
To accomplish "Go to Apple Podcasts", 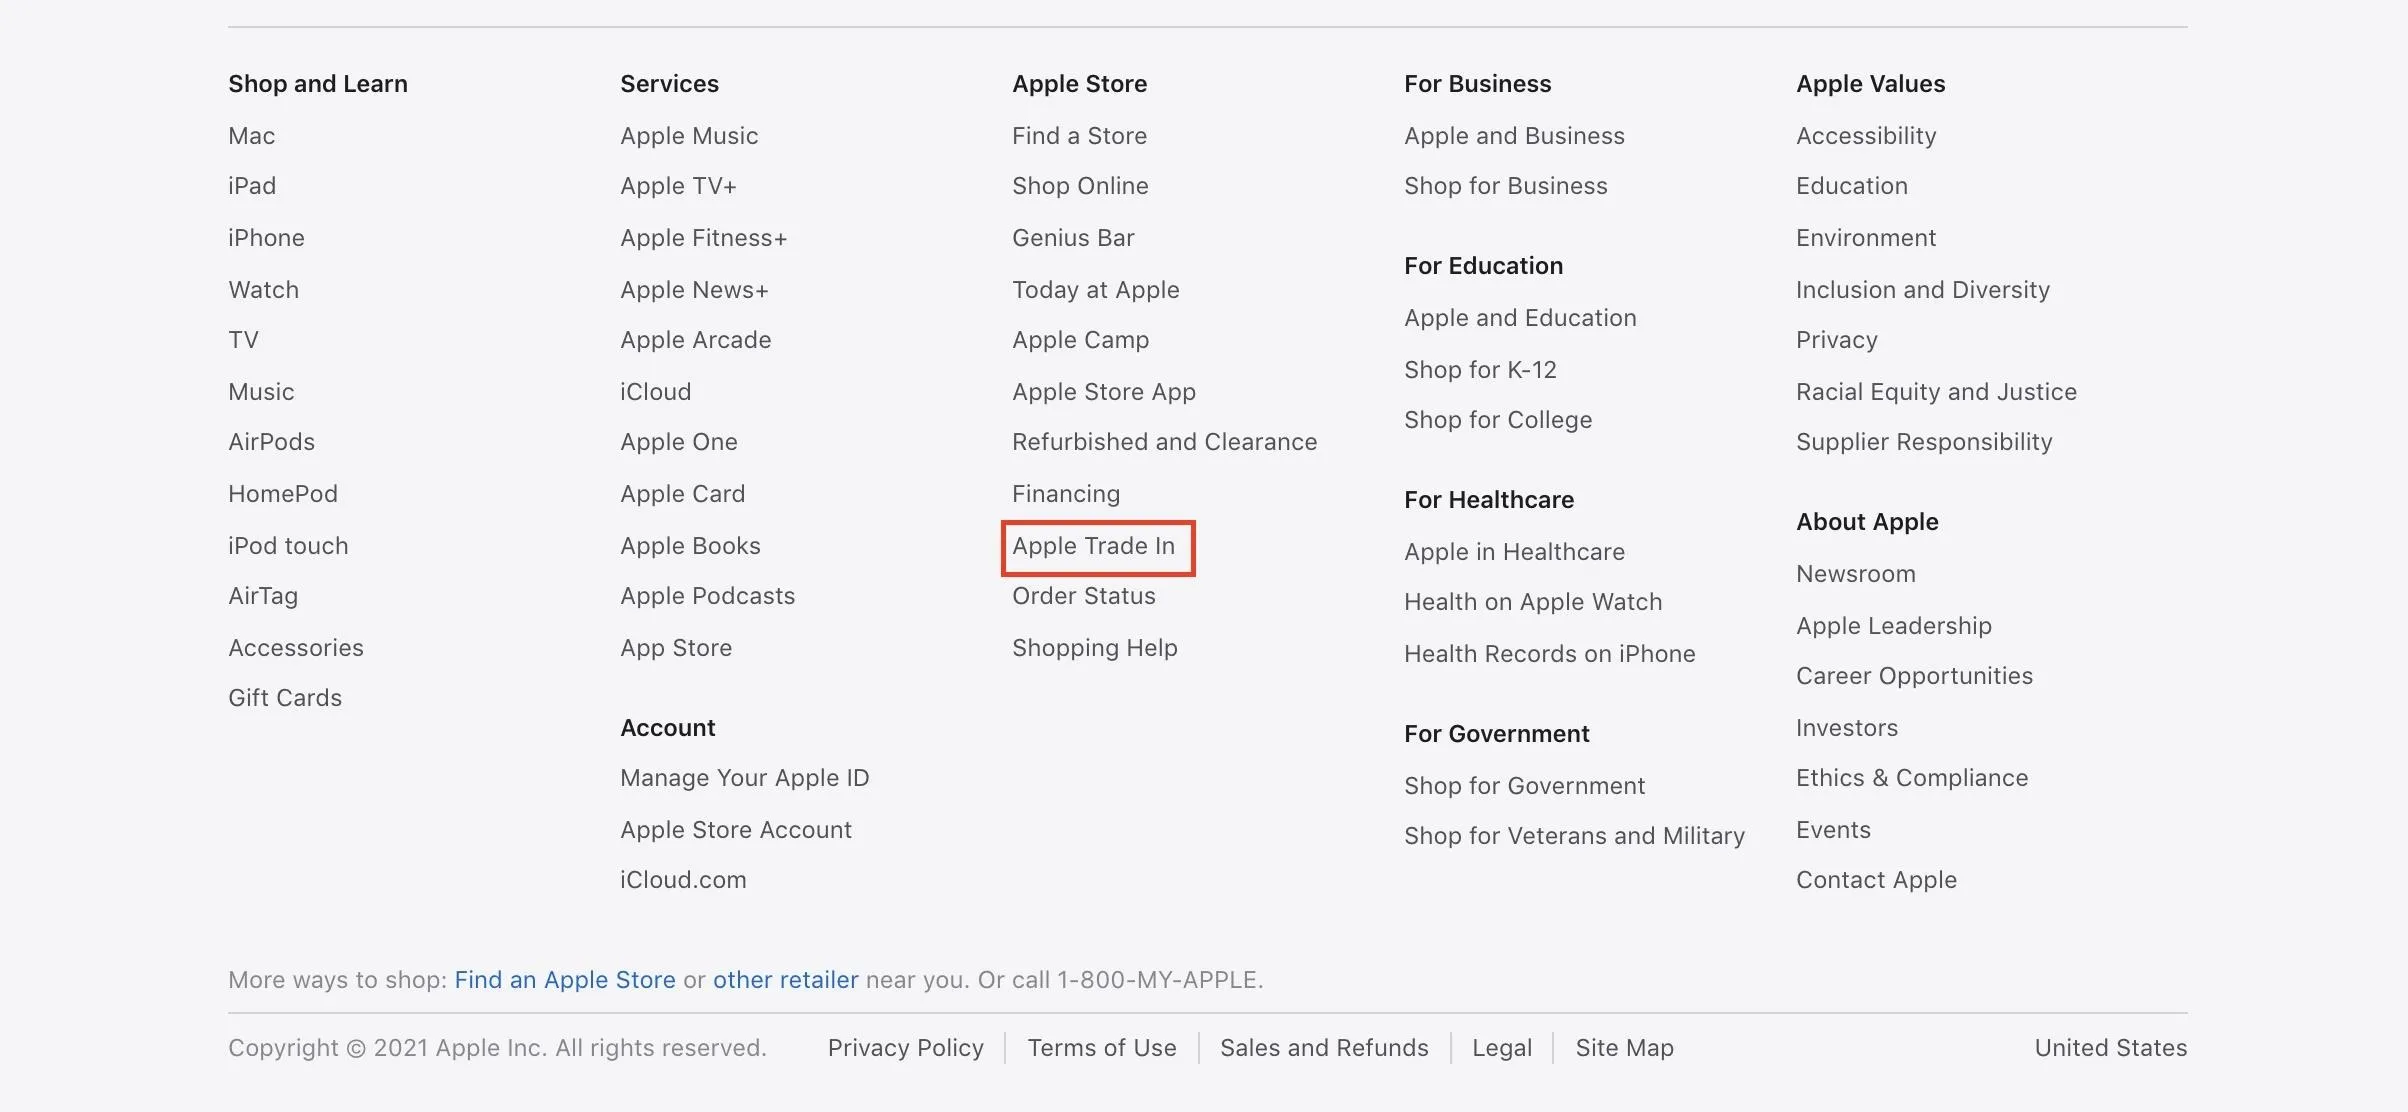I will pyautogui.click(x=708, y=596).
